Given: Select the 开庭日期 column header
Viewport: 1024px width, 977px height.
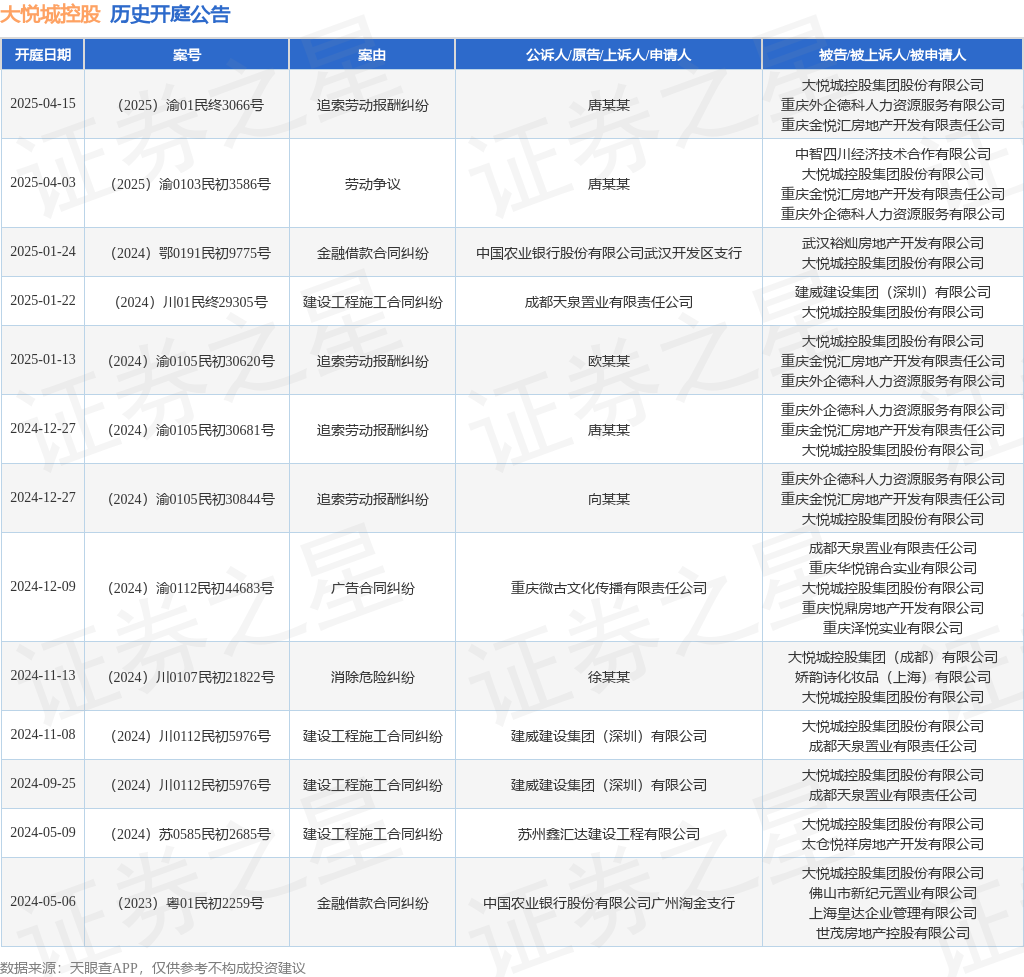Looking at the screenshot, I should pos(43,55).
